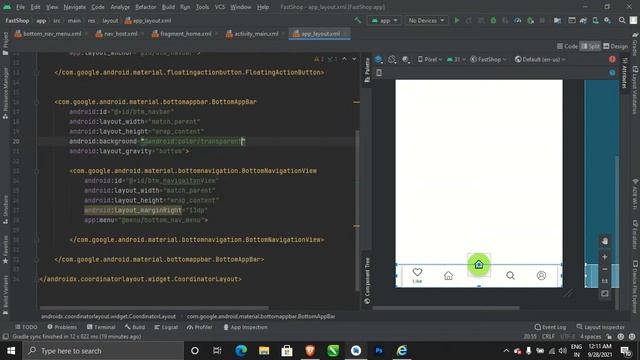Image resolution: width=640 pixels, height=360 pixels.
Task: Click the red error indicator in design toolbar
Action: [612, 59]
